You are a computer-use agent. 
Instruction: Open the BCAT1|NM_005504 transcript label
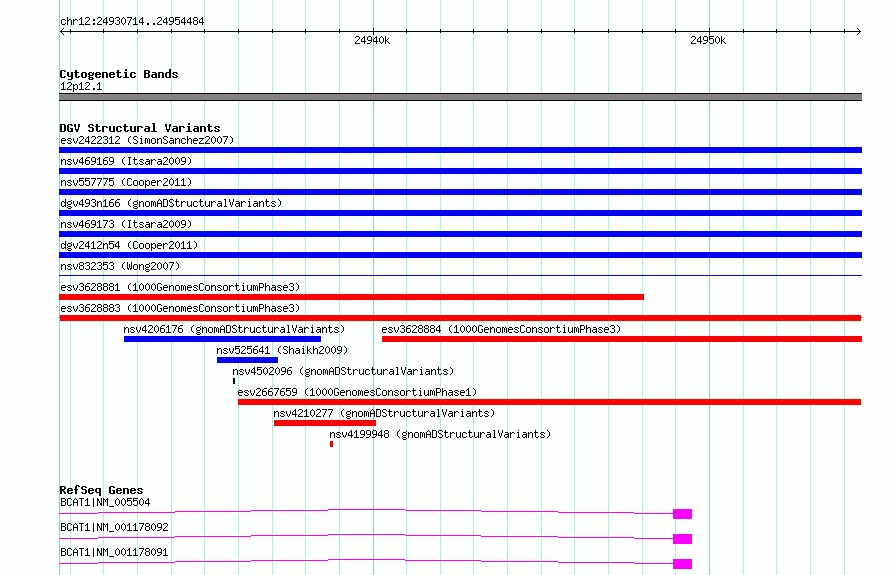tap(105, 502)
